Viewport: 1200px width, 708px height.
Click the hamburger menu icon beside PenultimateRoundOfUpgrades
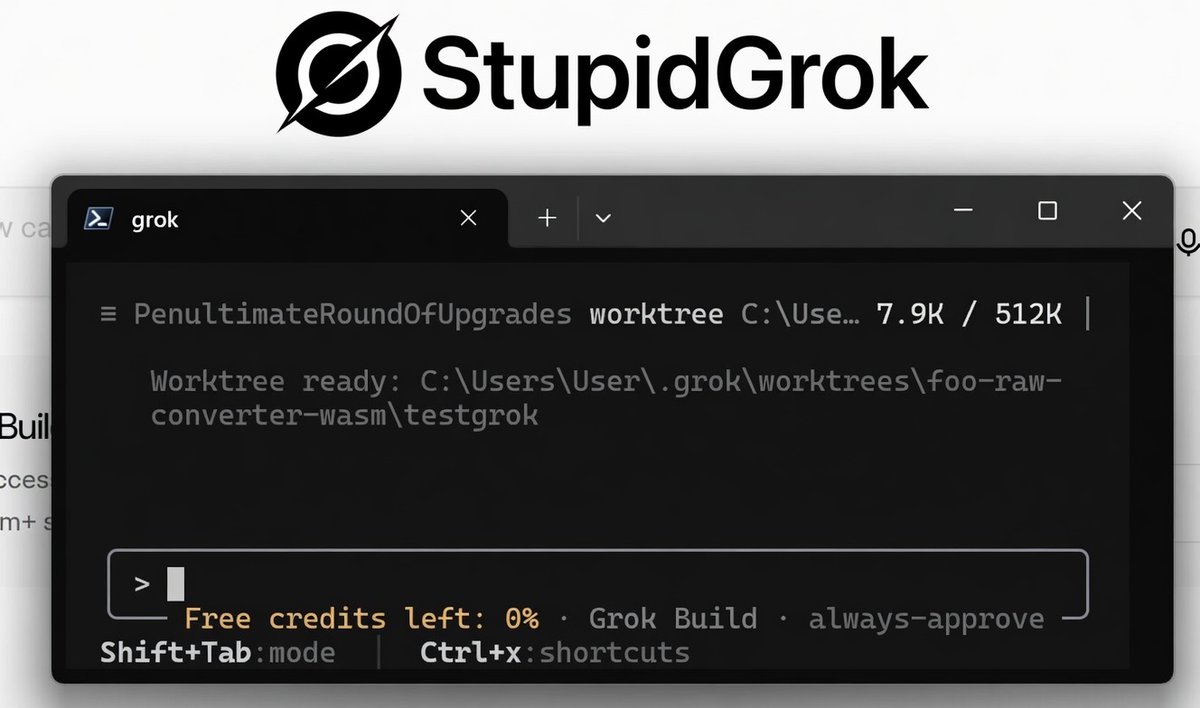pyautogui.click(x=109, y=315)
